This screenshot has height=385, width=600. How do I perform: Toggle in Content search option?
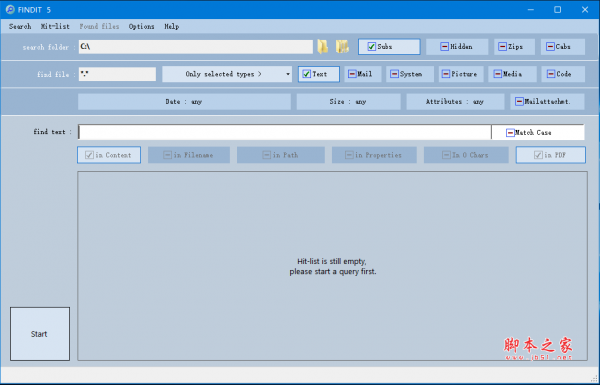point(109,155)
